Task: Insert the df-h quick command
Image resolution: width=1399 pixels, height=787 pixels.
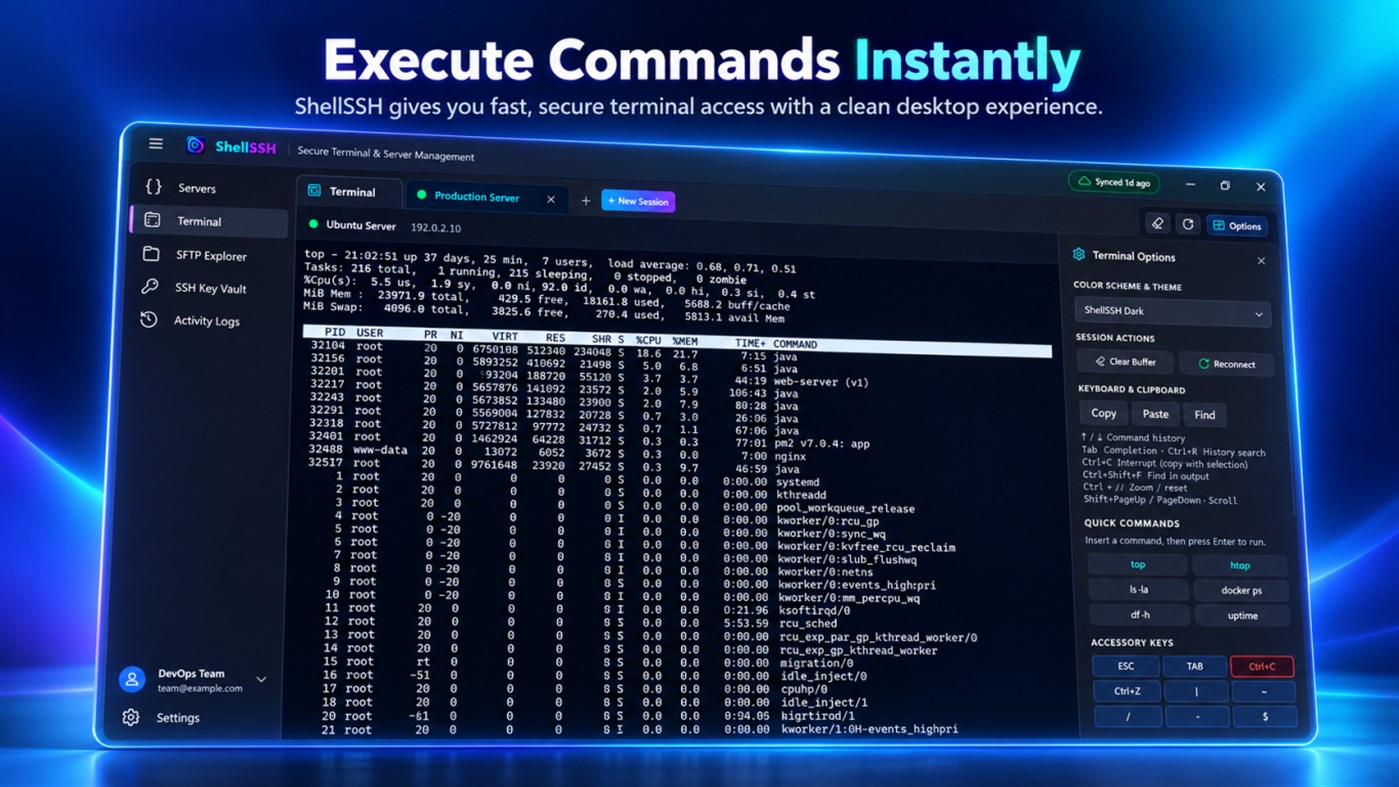Action: pos(1140,615)
